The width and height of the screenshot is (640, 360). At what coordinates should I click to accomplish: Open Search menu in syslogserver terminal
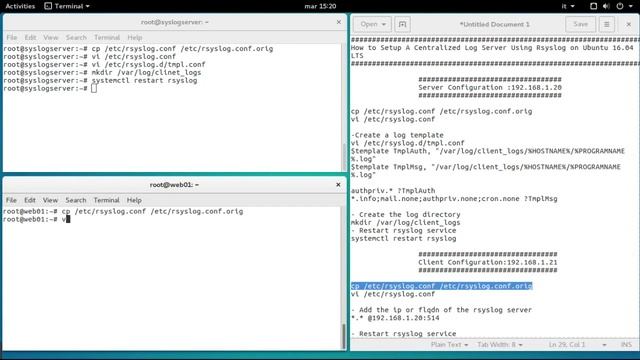tap(76, 38)
